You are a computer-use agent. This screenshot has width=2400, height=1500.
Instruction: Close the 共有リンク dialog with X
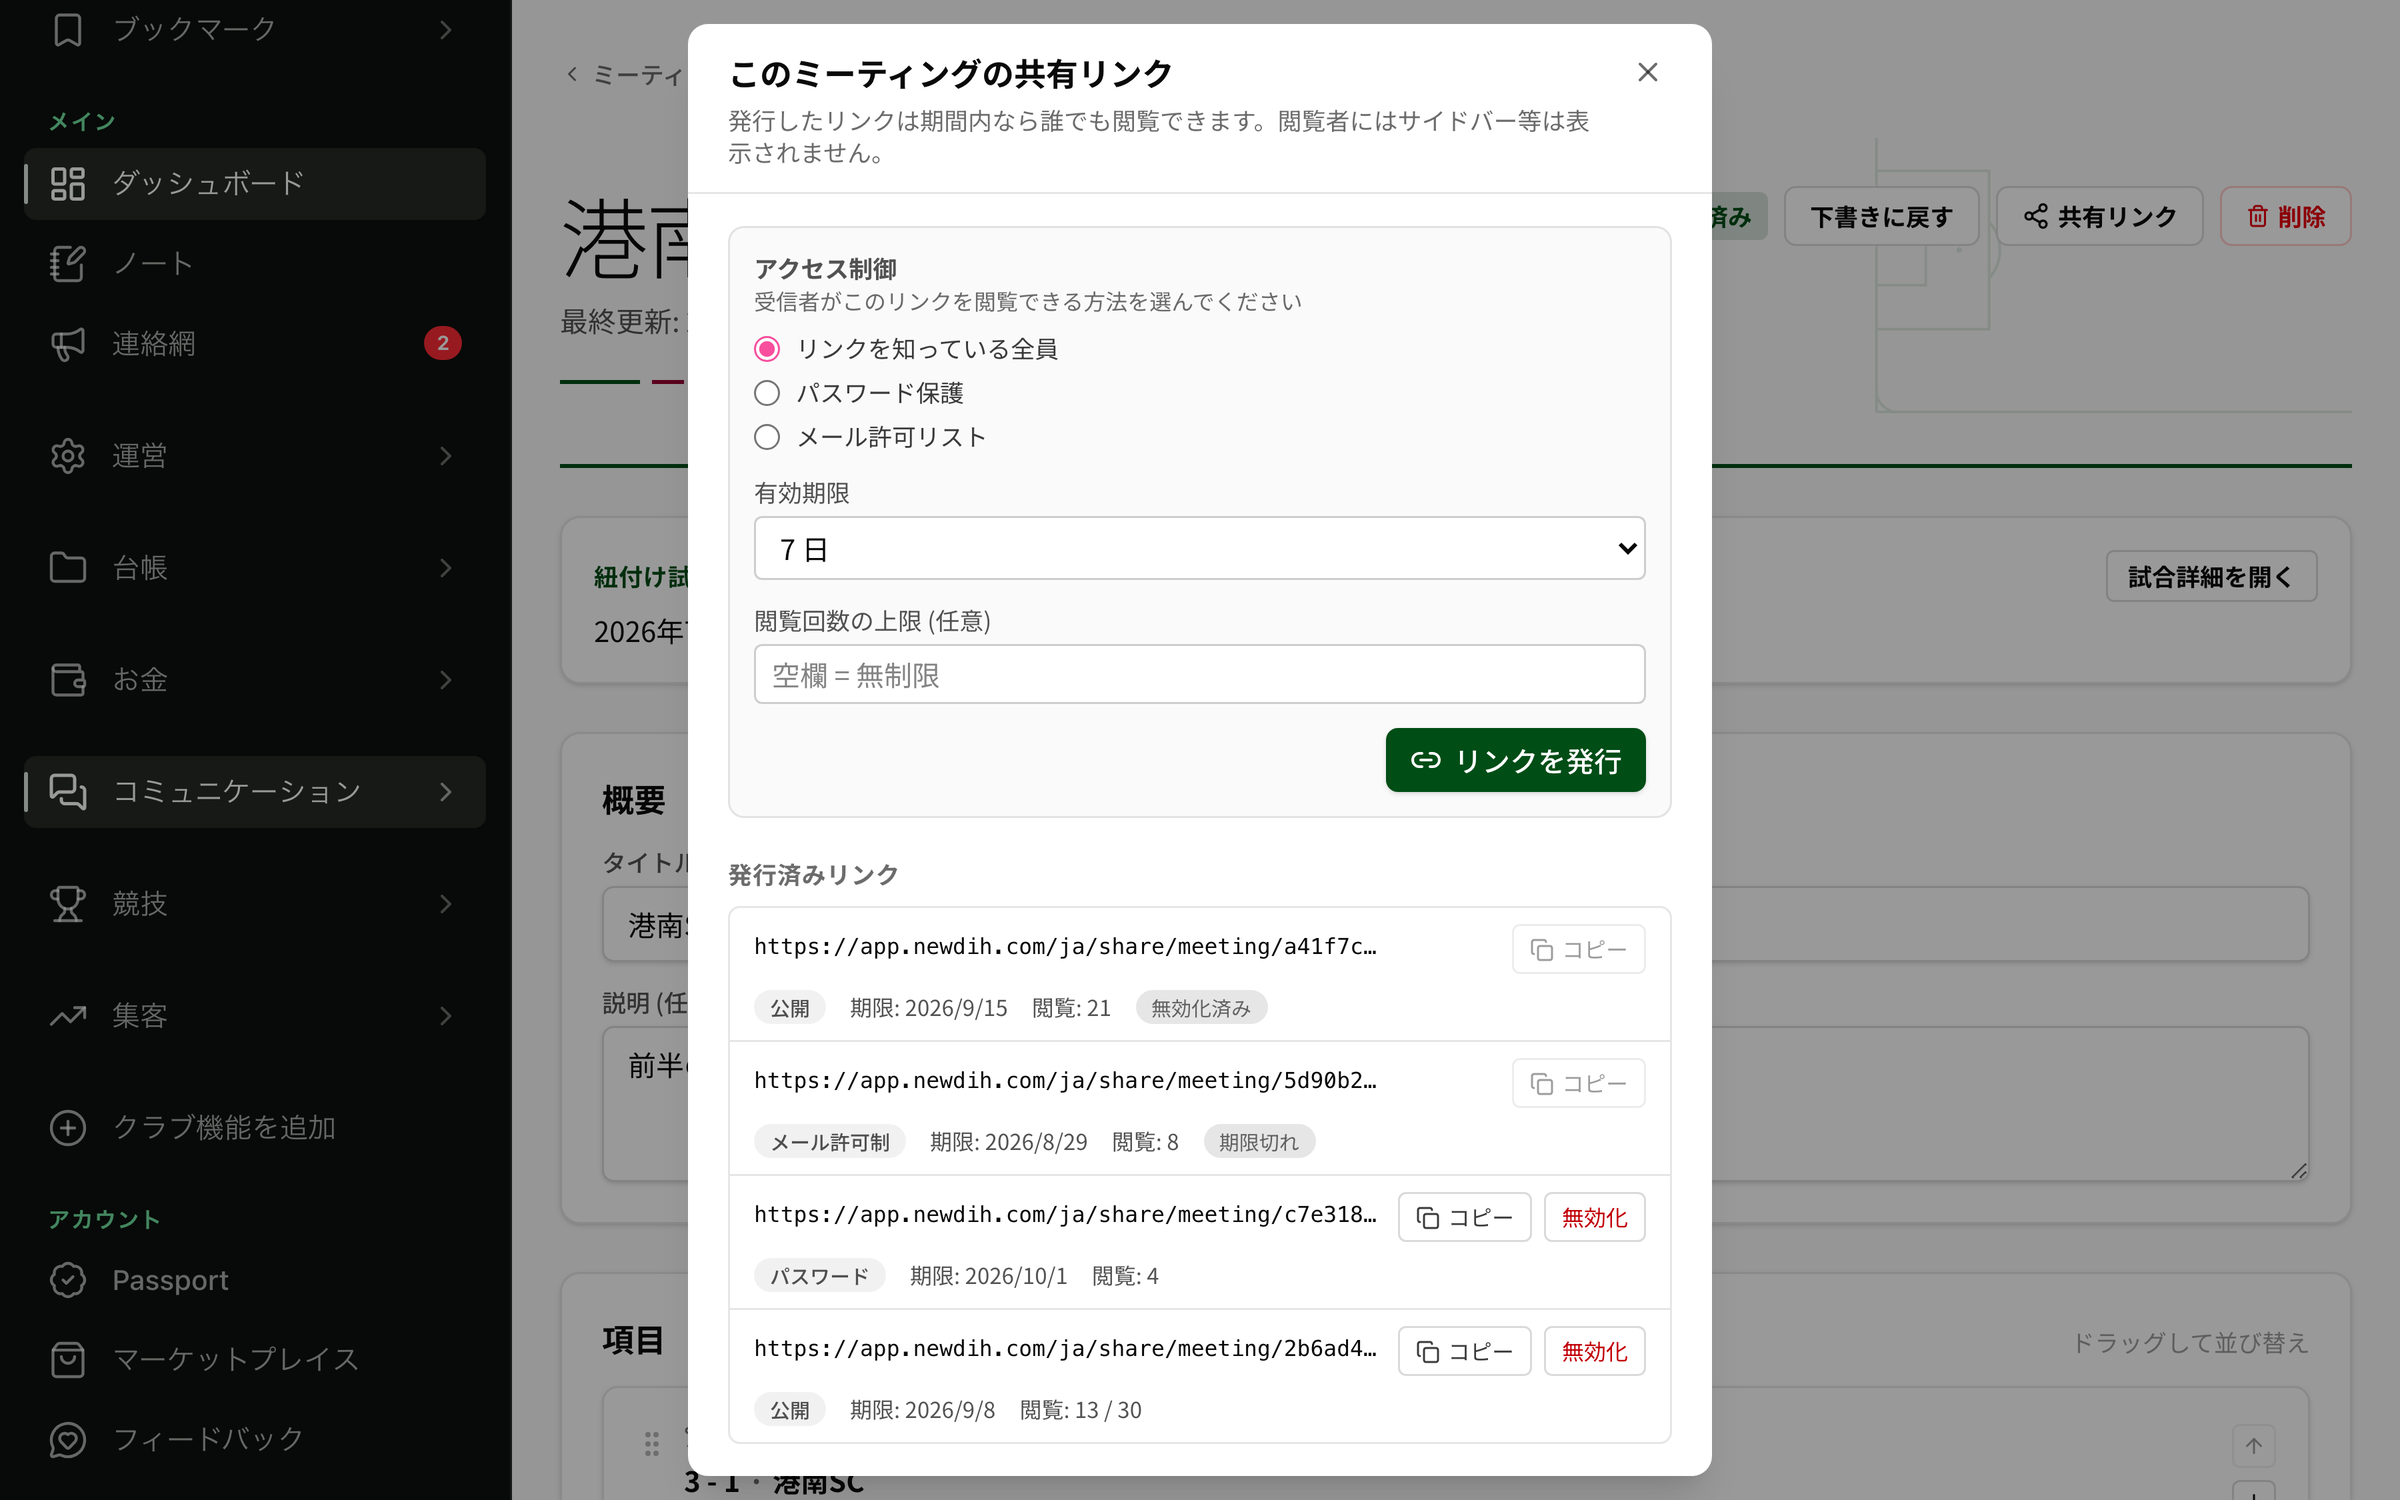(x=1648, y=72)
